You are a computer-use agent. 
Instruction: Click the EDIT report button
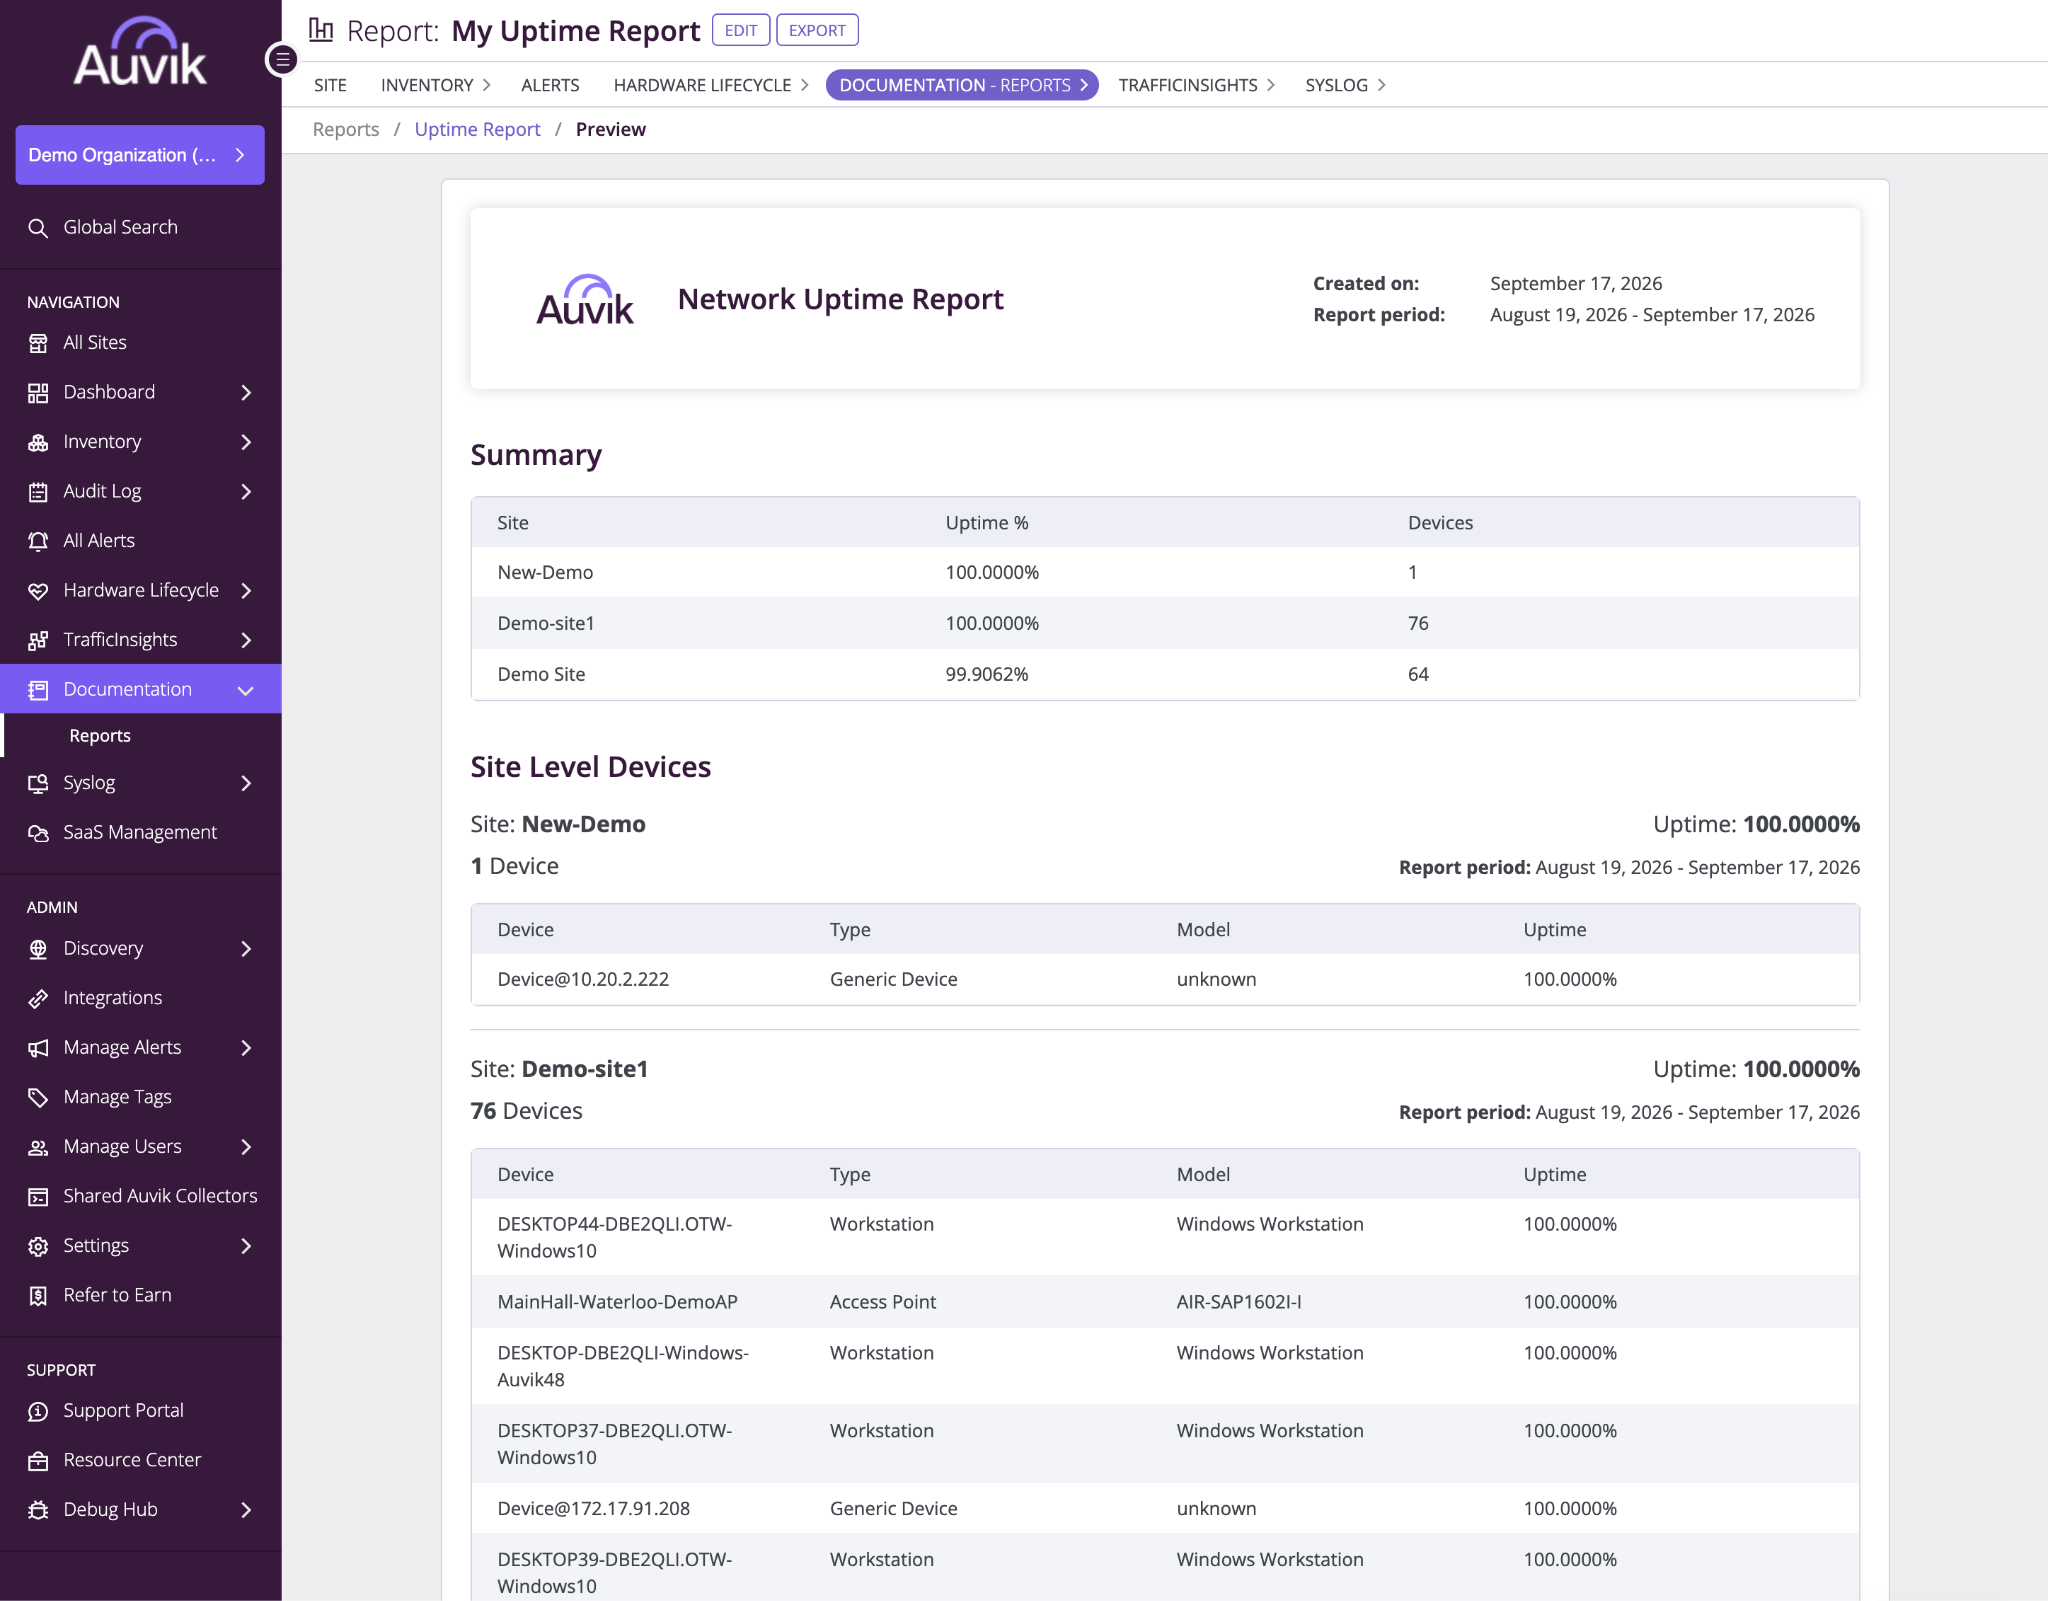click(741, 30)
